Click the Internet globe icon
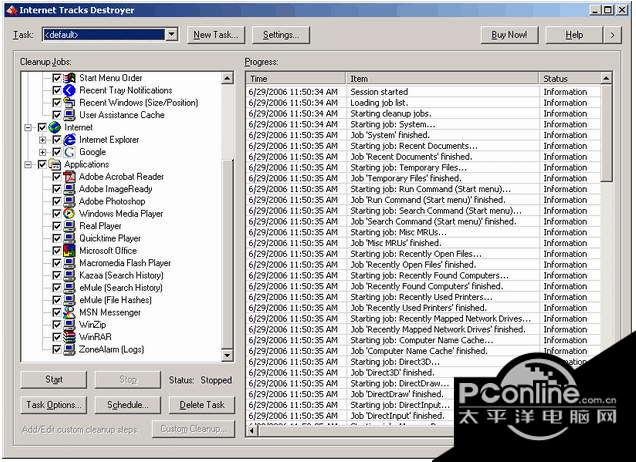The height and width of the screenshot is (462, 636). click(55, 127)
